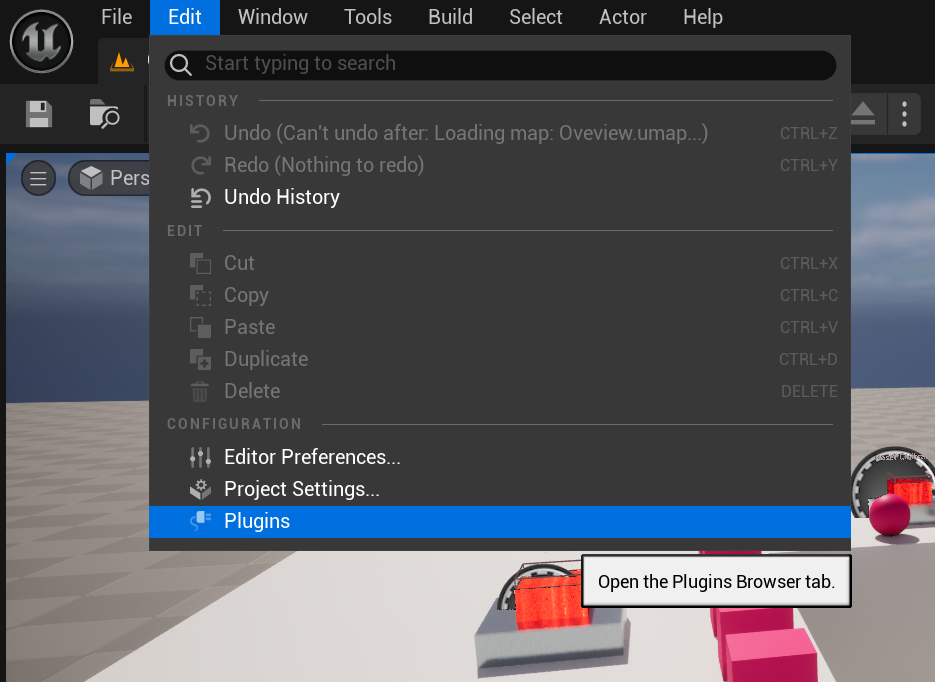Viewport: 935px width, 682px height.
Task: Click the Project Settings gear icon
Action: [200, 489]
